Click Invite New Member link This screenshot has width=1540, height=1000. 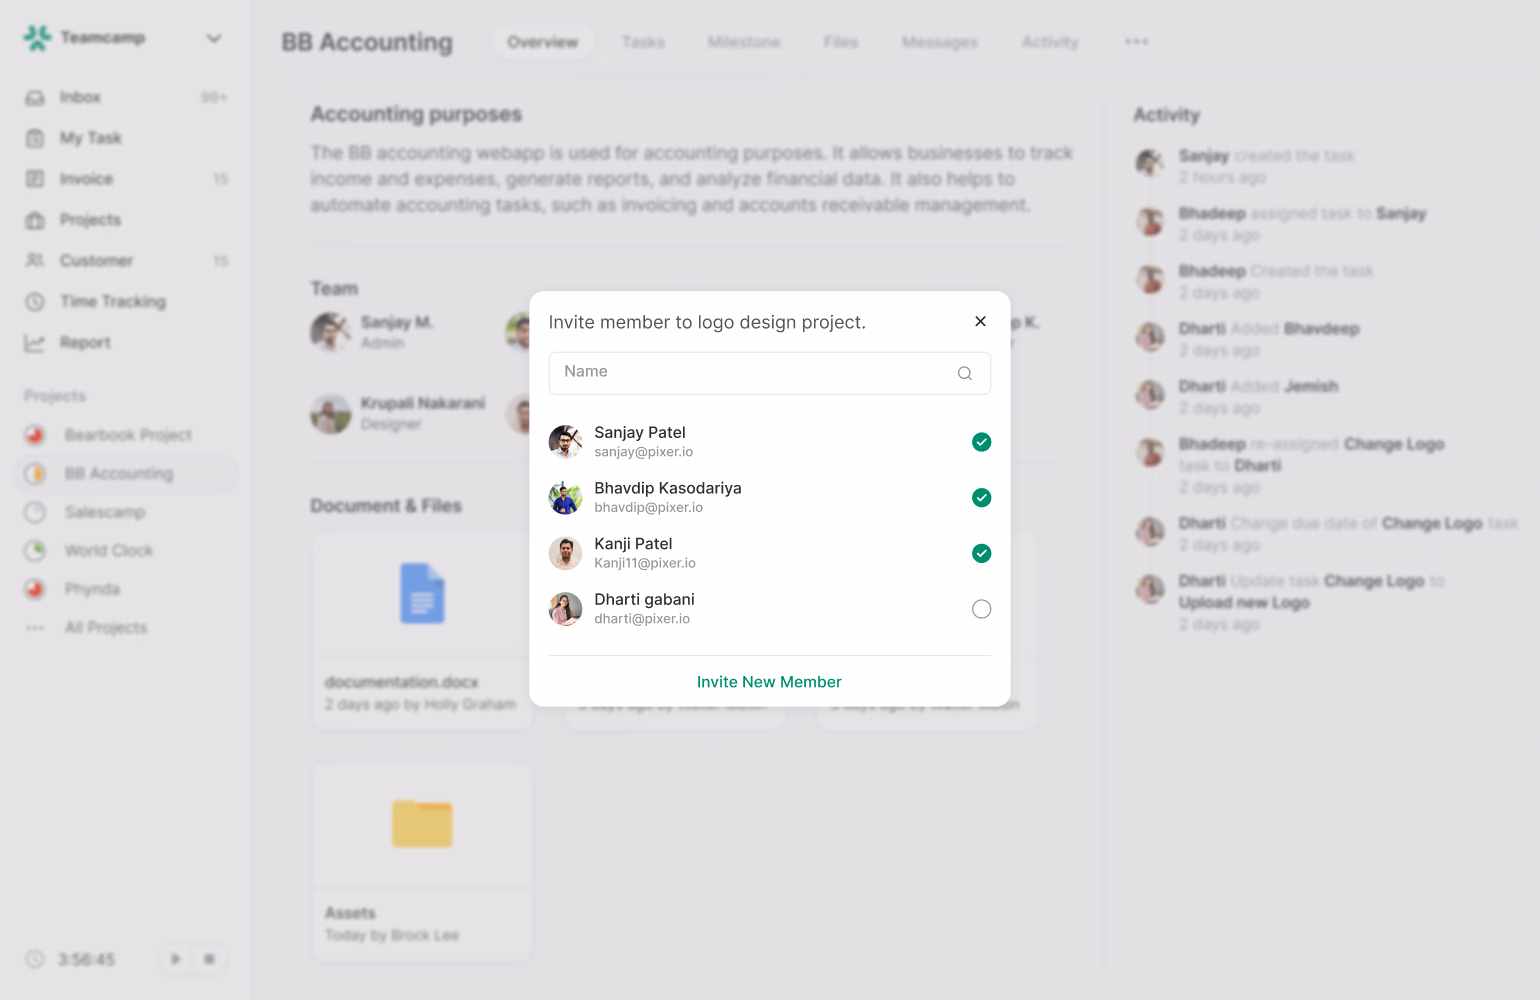(x=769, y=682)
